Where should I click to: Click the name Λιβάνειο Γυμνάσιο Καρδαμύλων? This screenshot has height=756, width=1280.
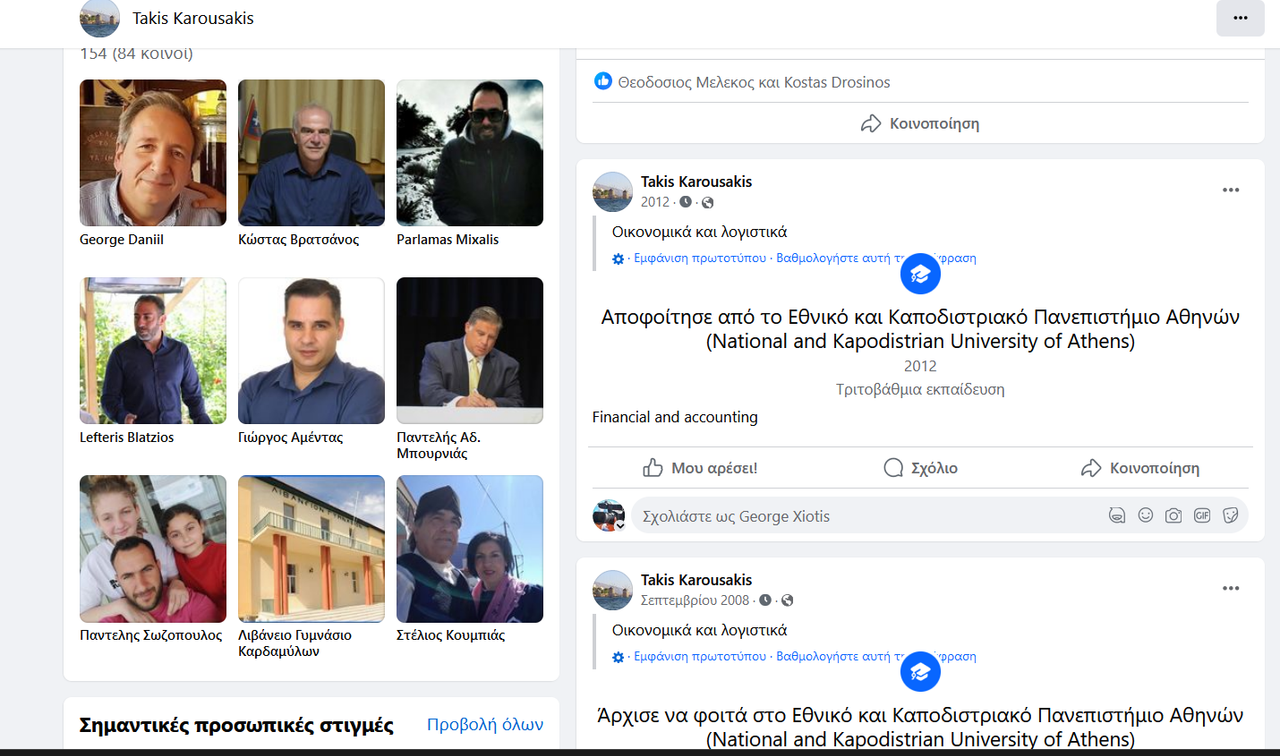tap(295, 644)
